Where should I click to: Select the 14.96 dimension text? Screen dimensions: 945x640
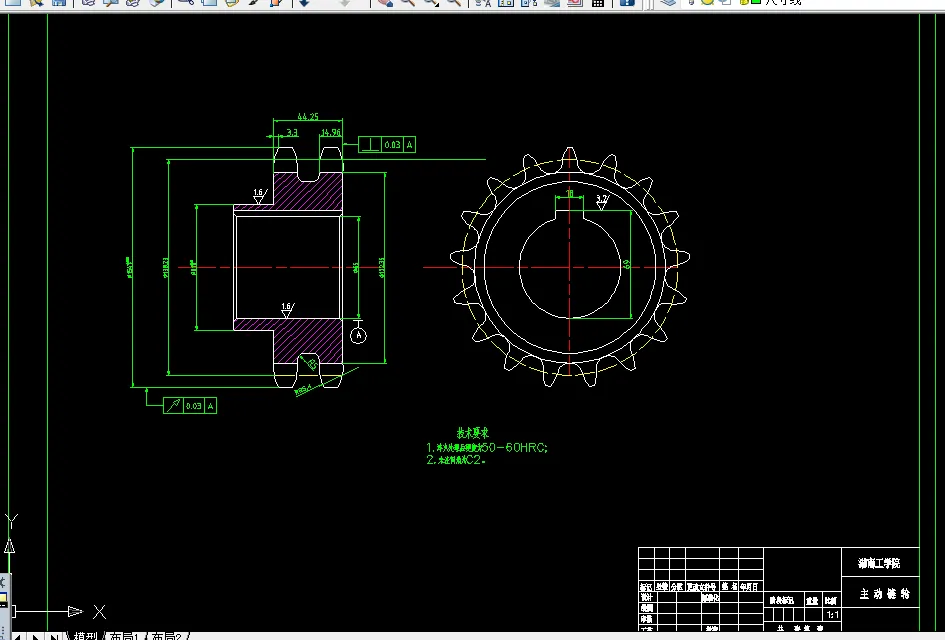[331, 132]
